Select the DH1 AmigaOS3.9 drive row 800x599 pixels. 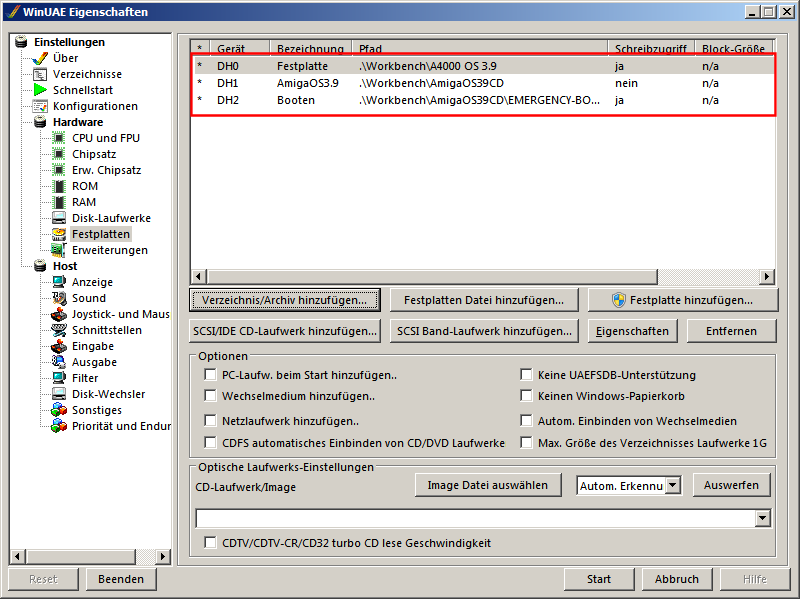[400, 83]
